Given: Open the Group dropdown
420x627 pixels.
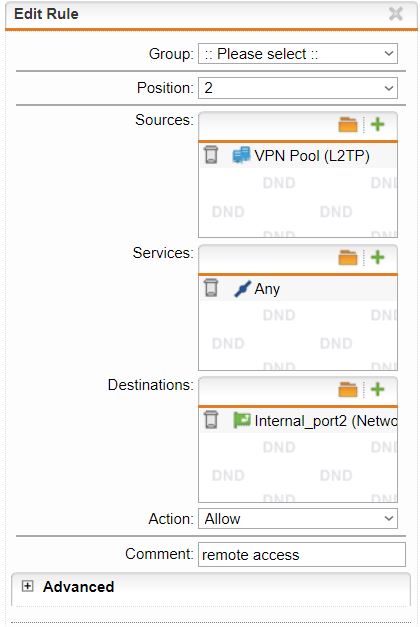Looking at the screenshot, I should [x=298, y=54].
